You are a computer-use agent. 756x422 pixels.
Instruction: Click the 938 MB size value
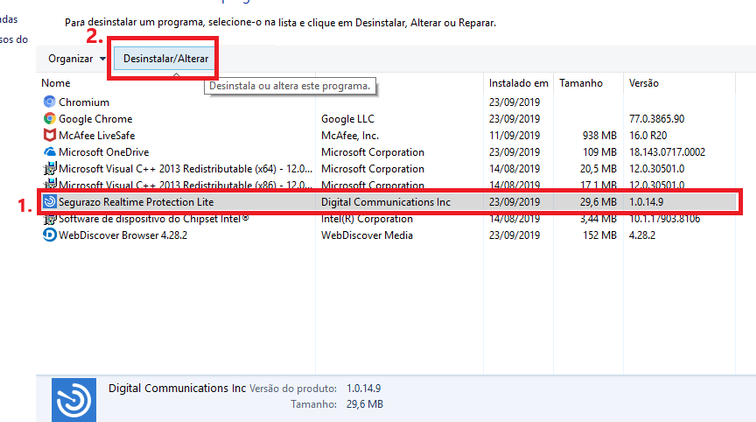pyautogui.click(x=599, y=136)
